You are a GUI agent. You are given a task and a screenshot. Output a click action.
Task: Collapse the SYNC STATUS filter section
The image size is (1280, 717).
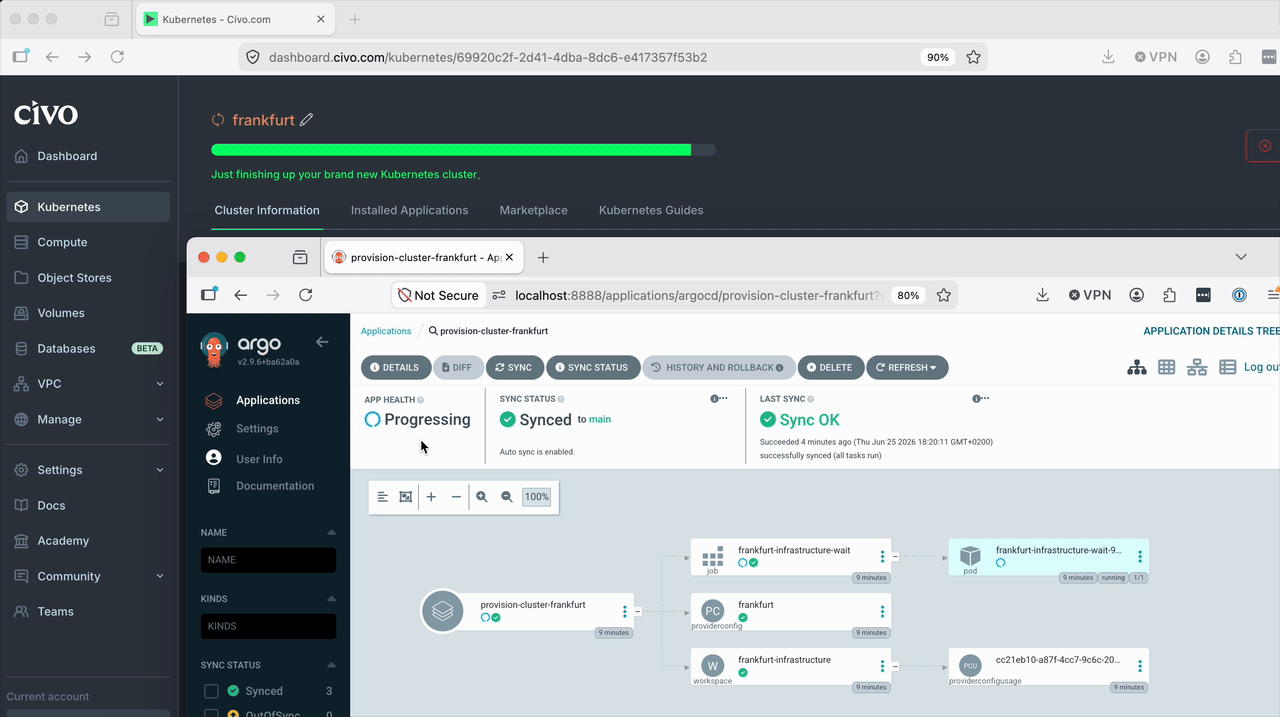click(x=331, y=665)
